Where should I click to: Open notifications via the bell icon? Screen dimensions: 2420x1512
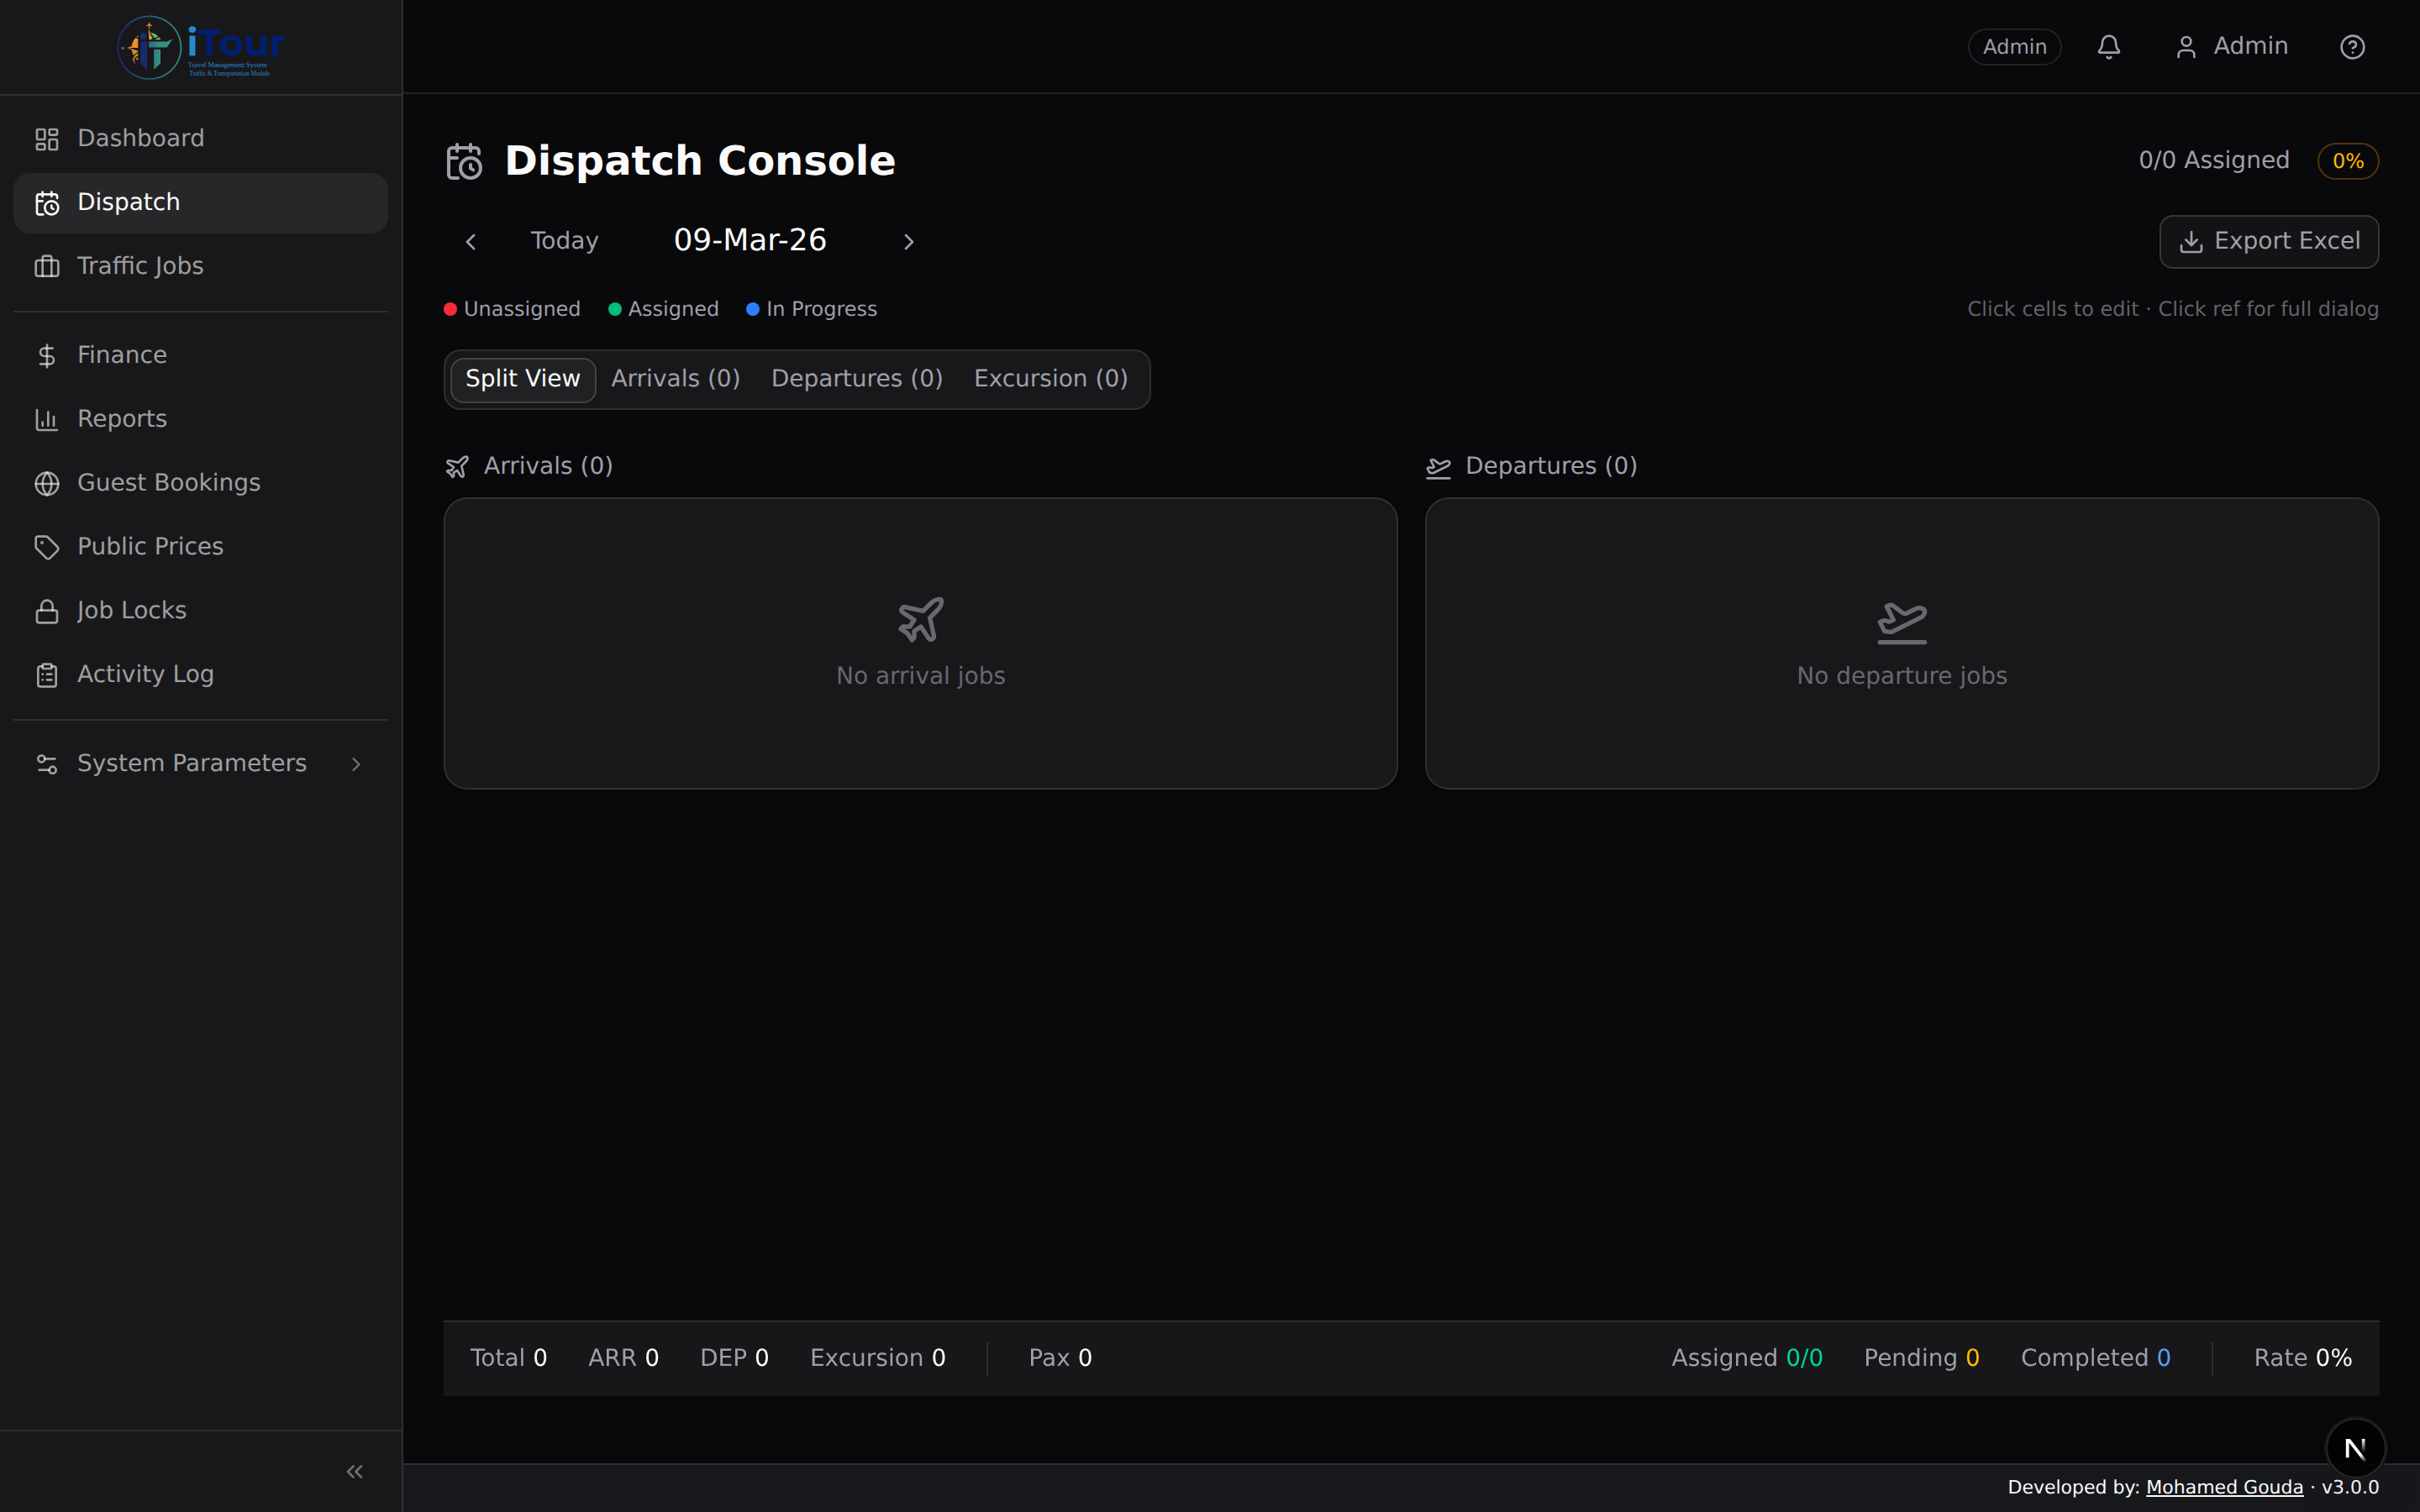coord(2109,46)
